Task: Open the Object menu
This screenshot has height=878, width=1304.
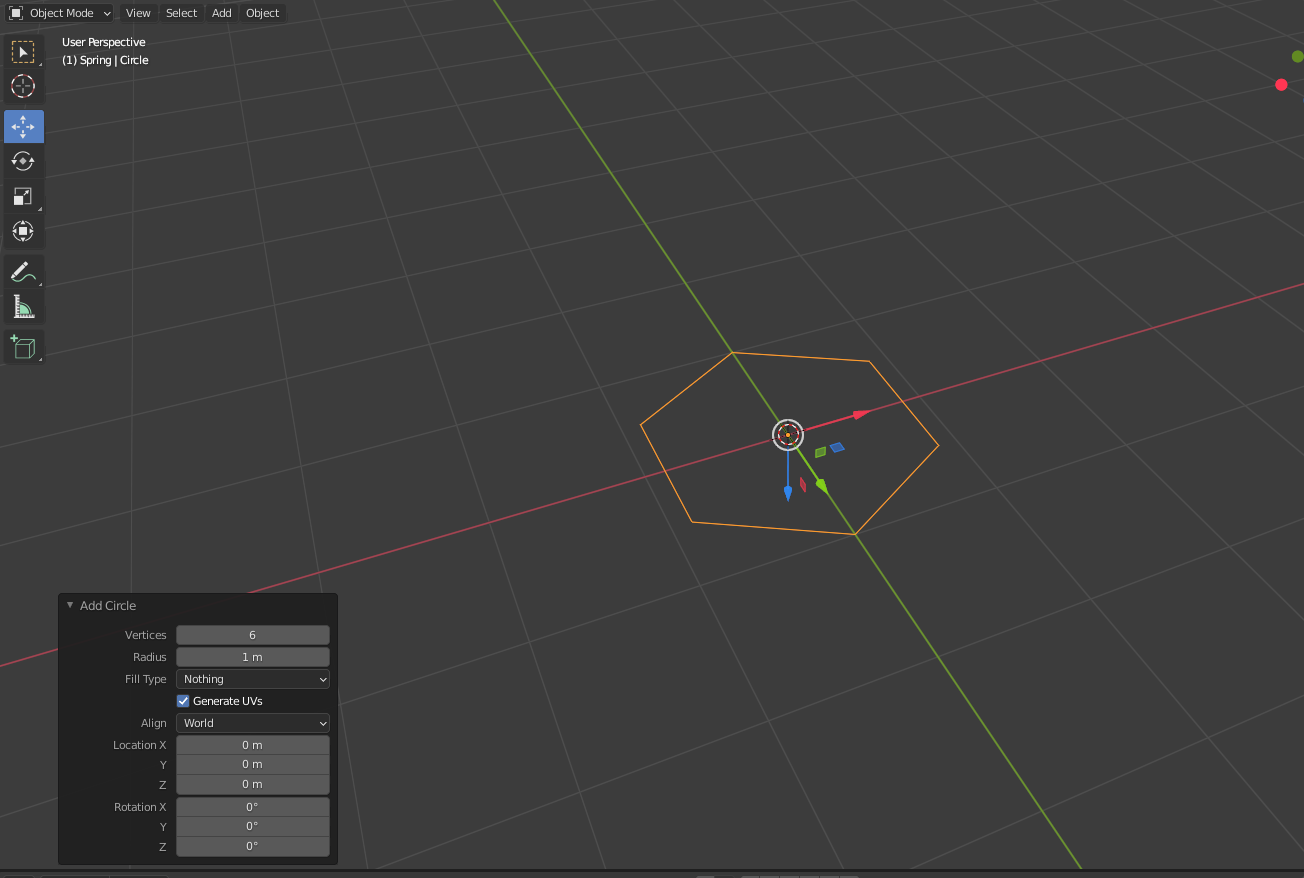Action: (x=262, y=13)
